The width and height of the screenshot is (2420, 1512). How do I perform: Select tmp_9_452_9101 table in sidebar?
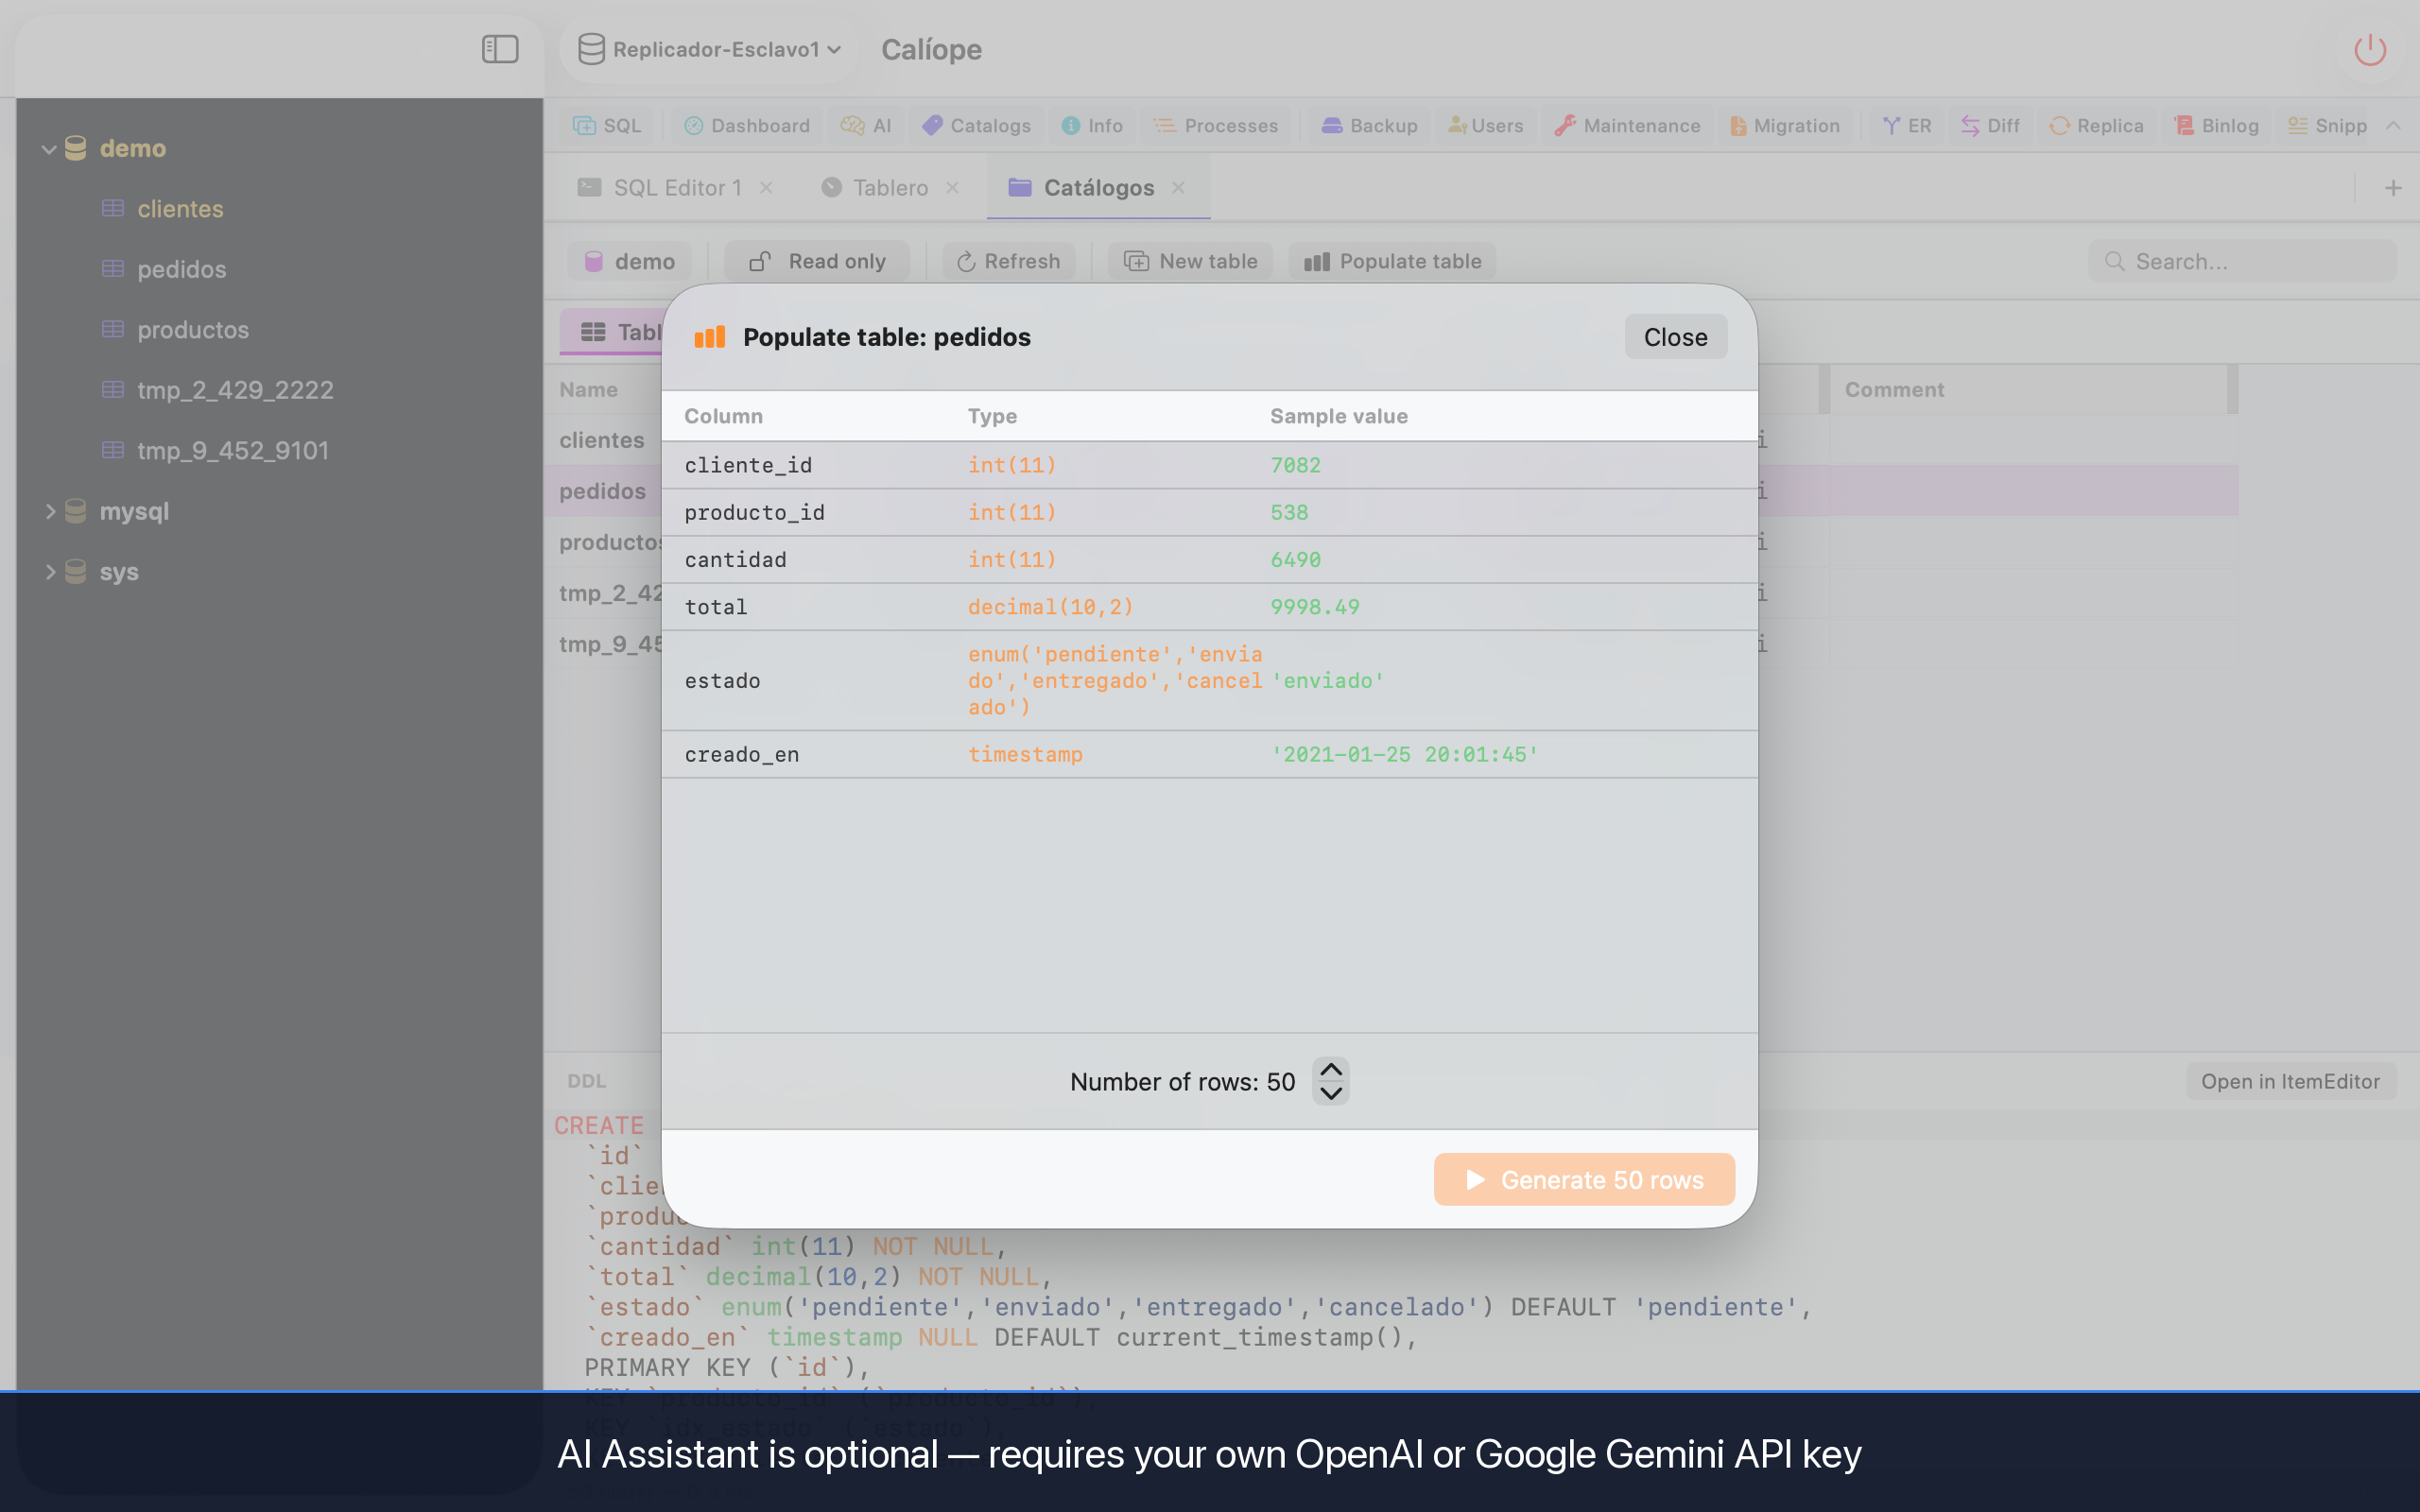click(233, 450)
